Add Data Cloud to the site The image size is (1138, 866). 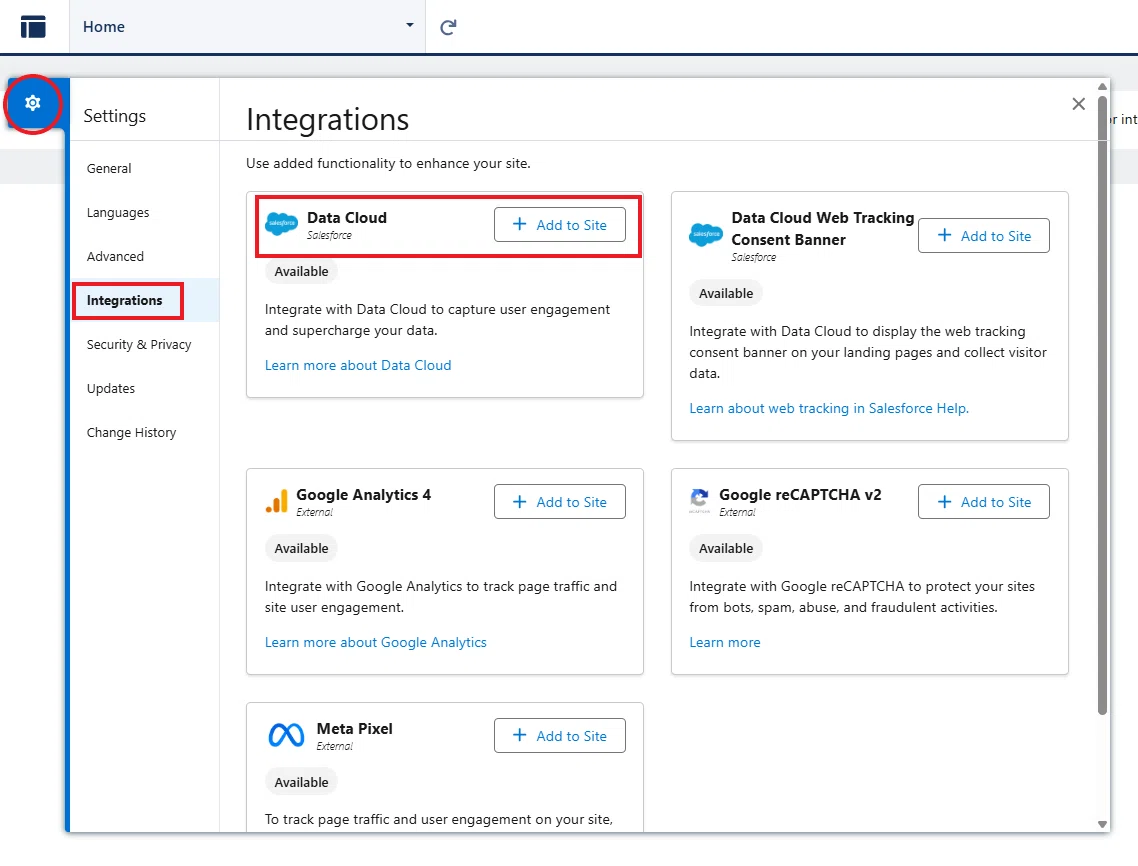pos(560,225)
